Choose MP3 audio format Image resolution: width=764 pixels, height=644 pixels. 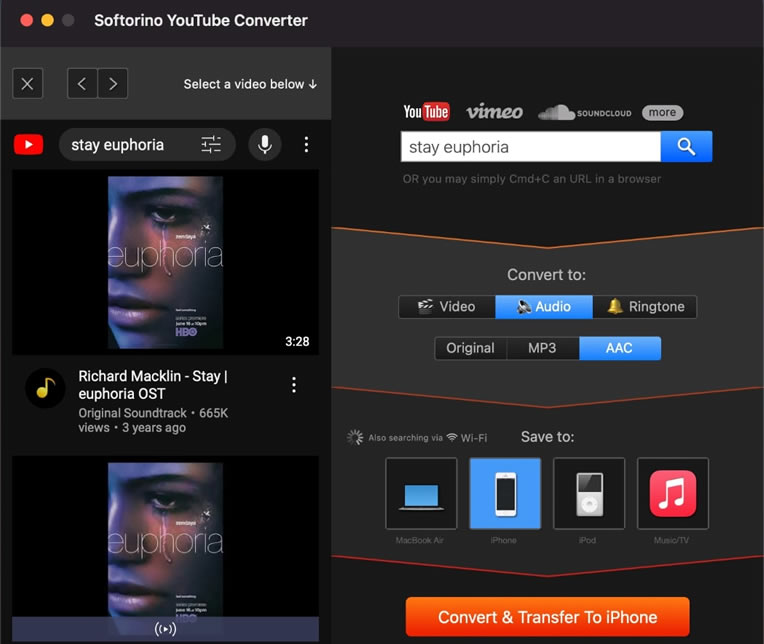click(543, 348)
